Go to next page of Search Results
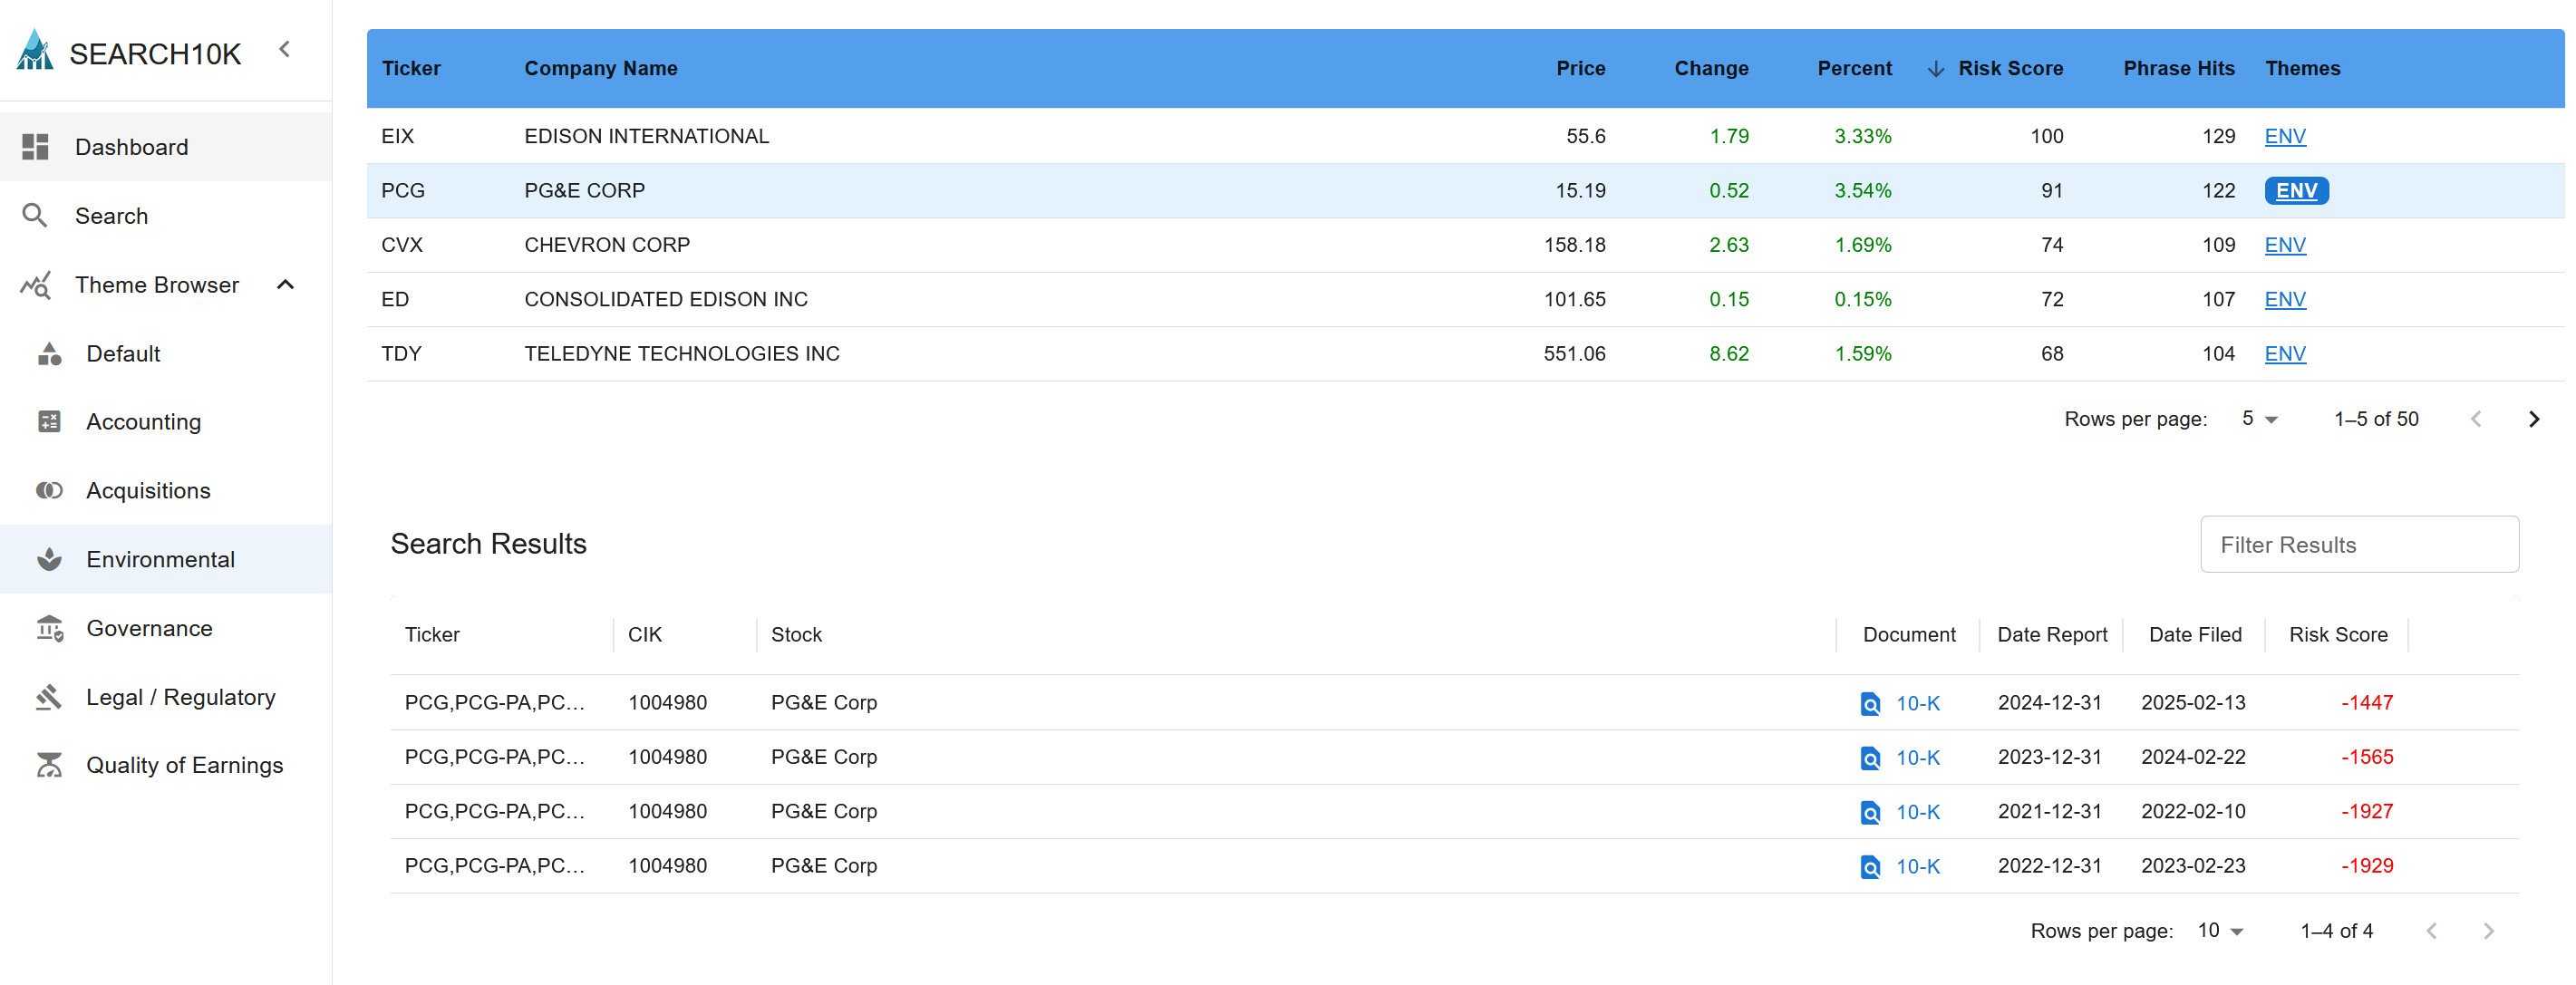The width and height of the screenshot is (2576, 985). 2489,931
